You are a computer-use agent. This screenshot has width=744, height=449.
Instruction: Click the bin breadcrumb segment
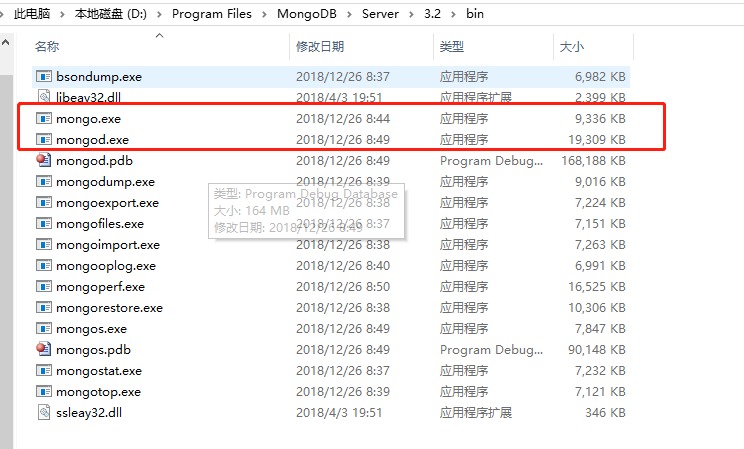pos(474,14)
